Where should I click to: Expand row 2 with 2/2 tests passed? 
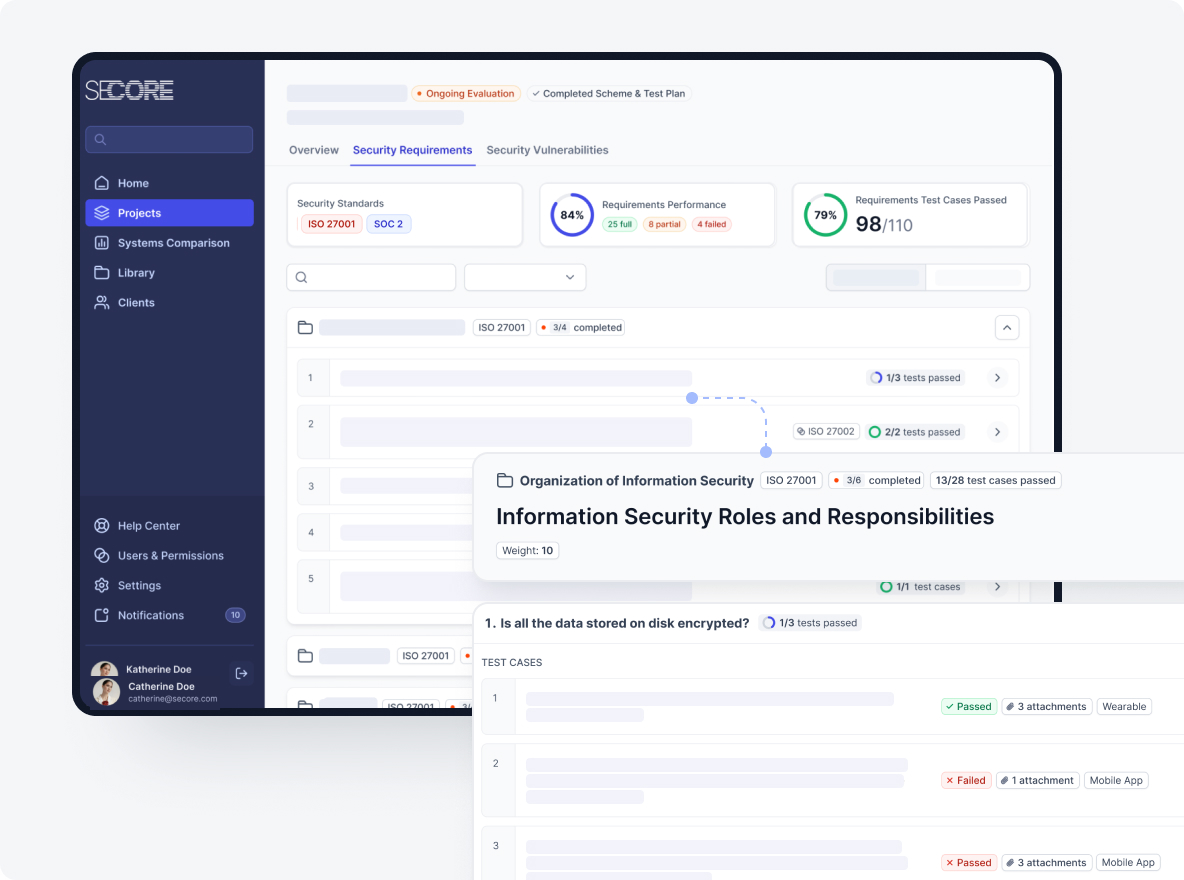[997, 432]
